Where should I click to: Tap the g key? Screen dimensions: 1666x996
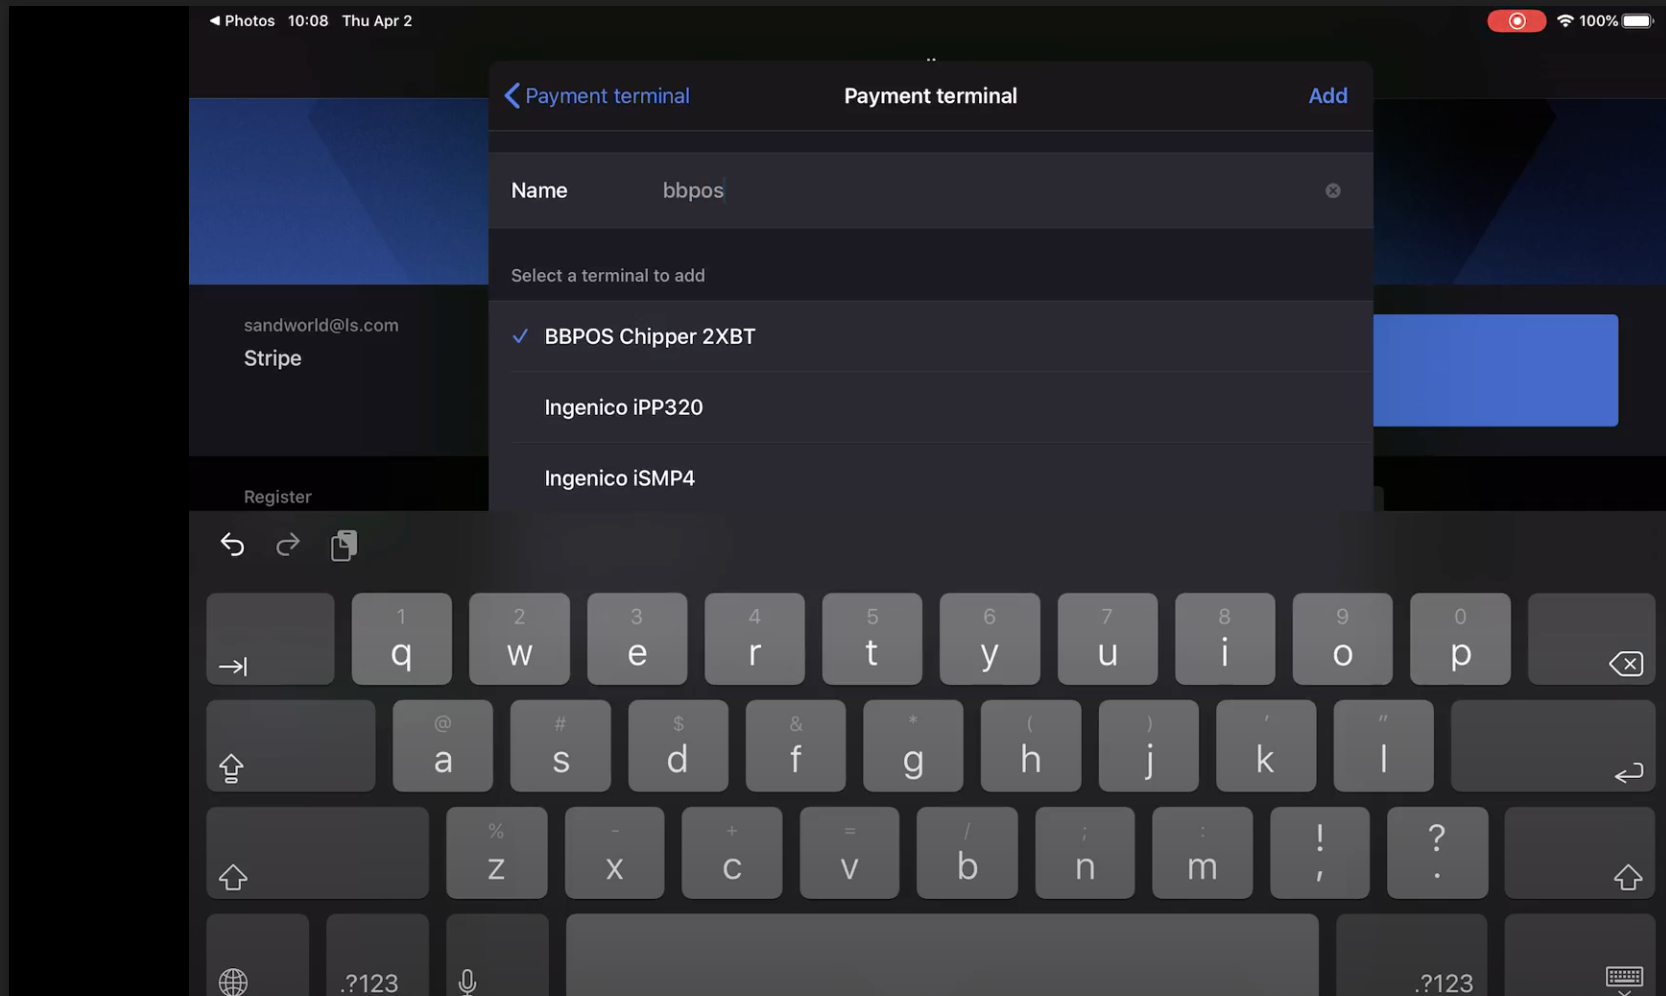coord(913,746)
